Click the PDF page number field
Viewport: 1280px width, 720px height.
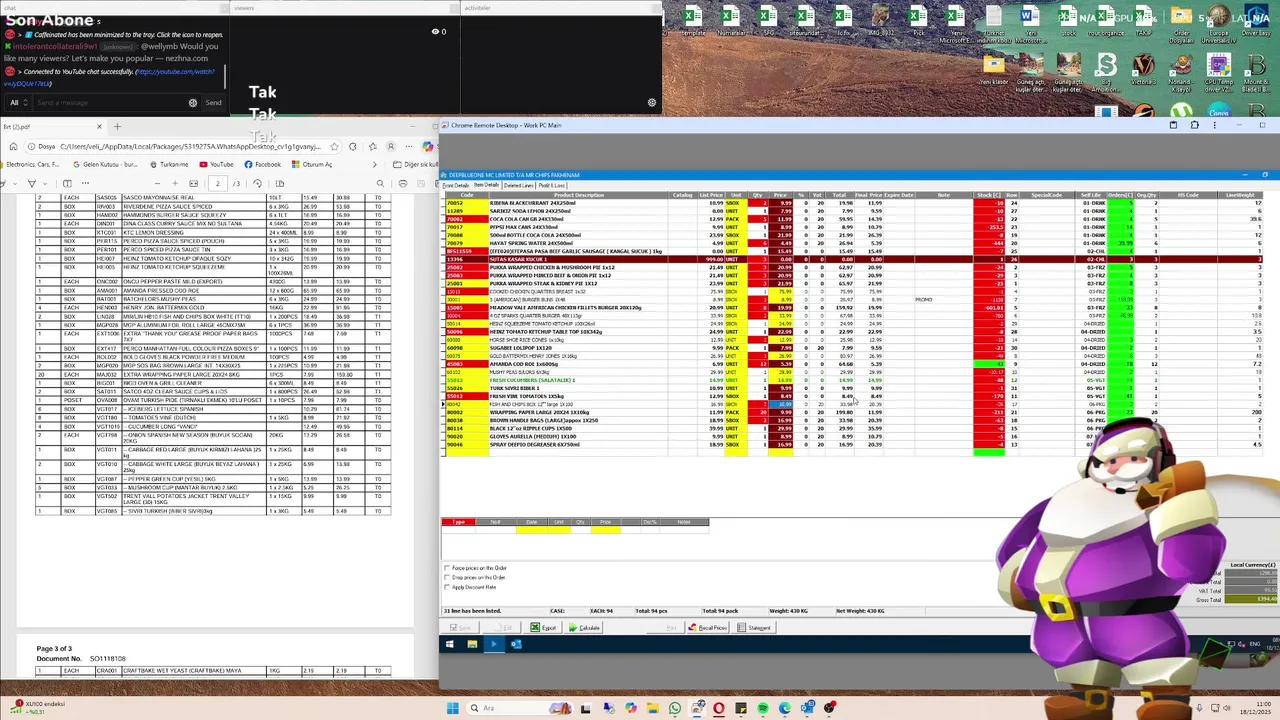pyautogui.click(x=217, y=183)
